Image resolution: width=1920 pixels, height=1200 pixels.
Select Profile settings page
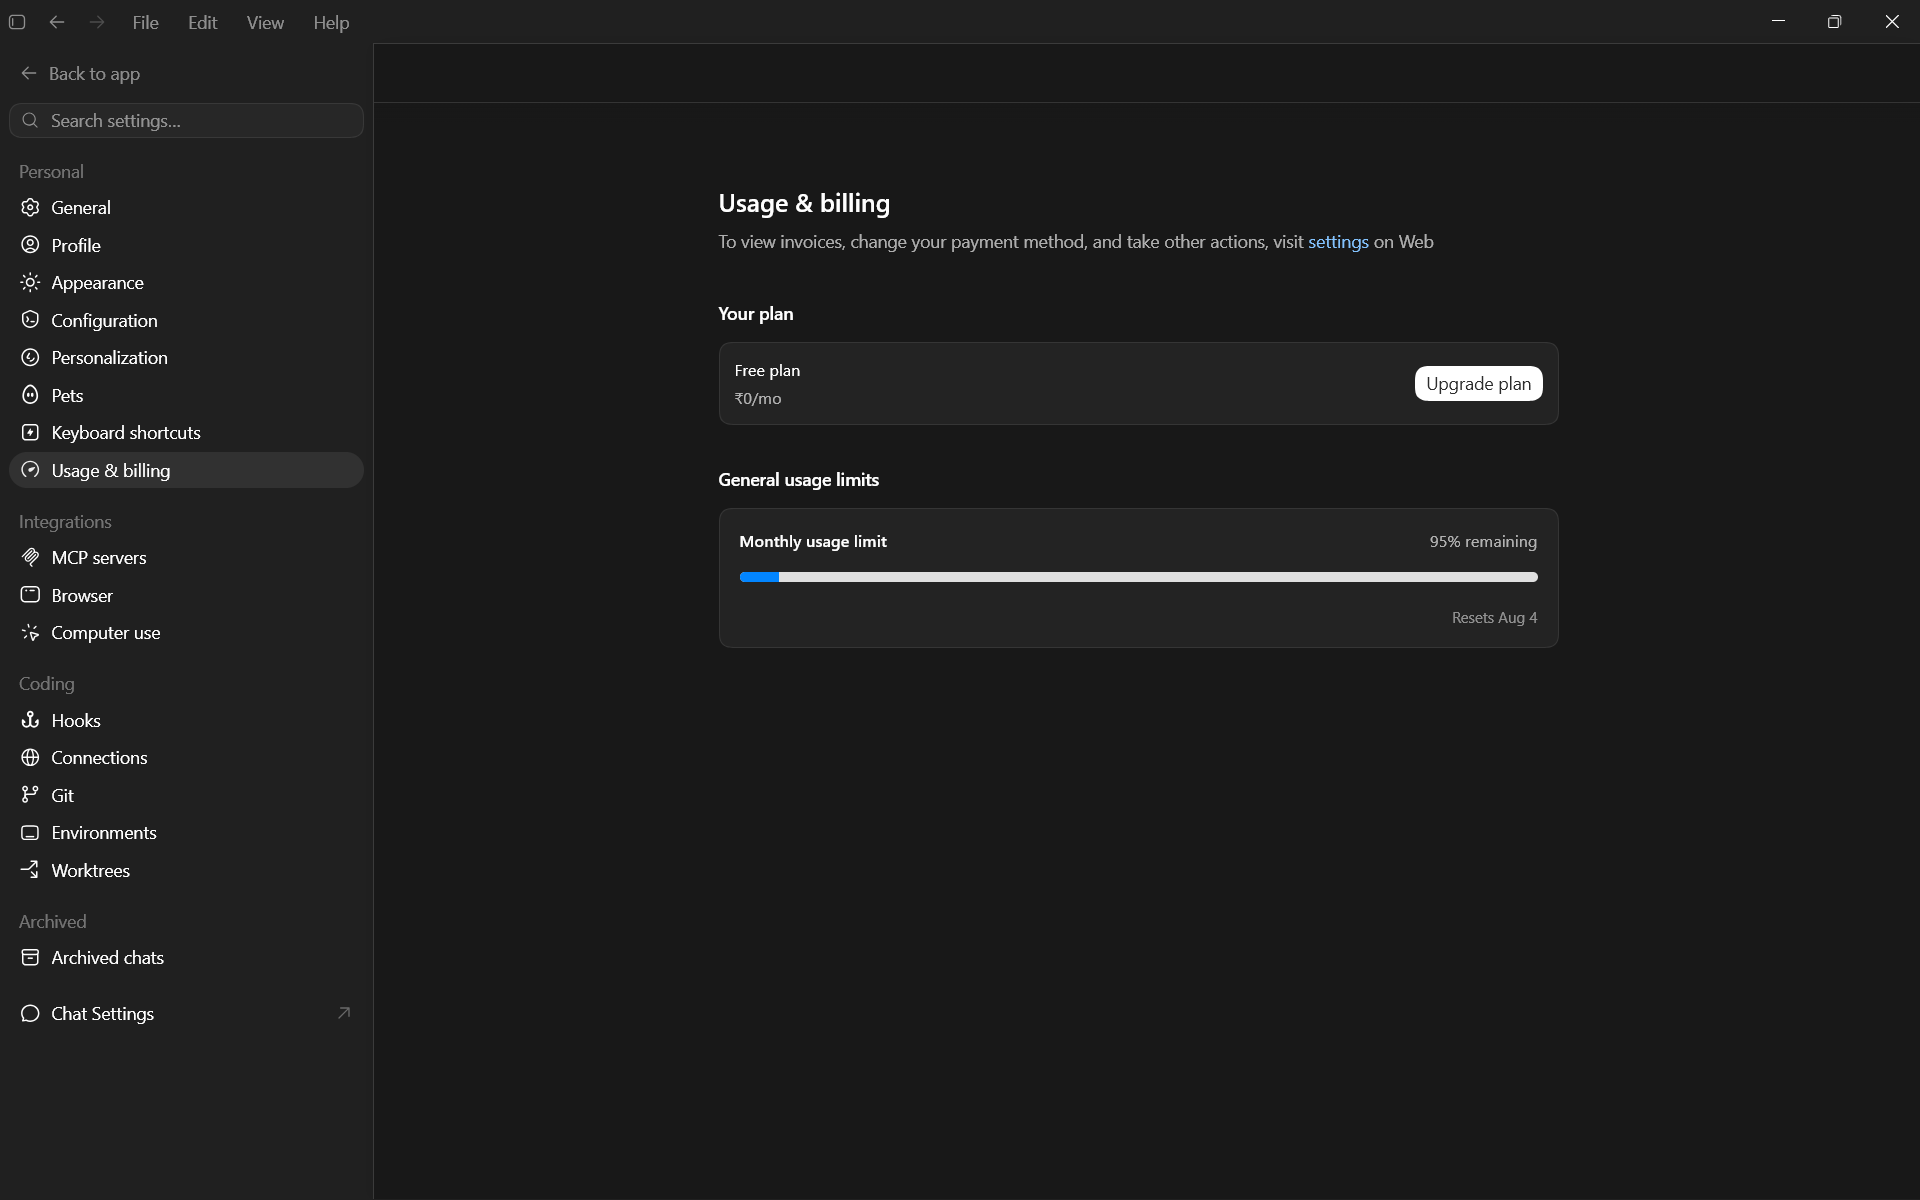pos(186,245)
